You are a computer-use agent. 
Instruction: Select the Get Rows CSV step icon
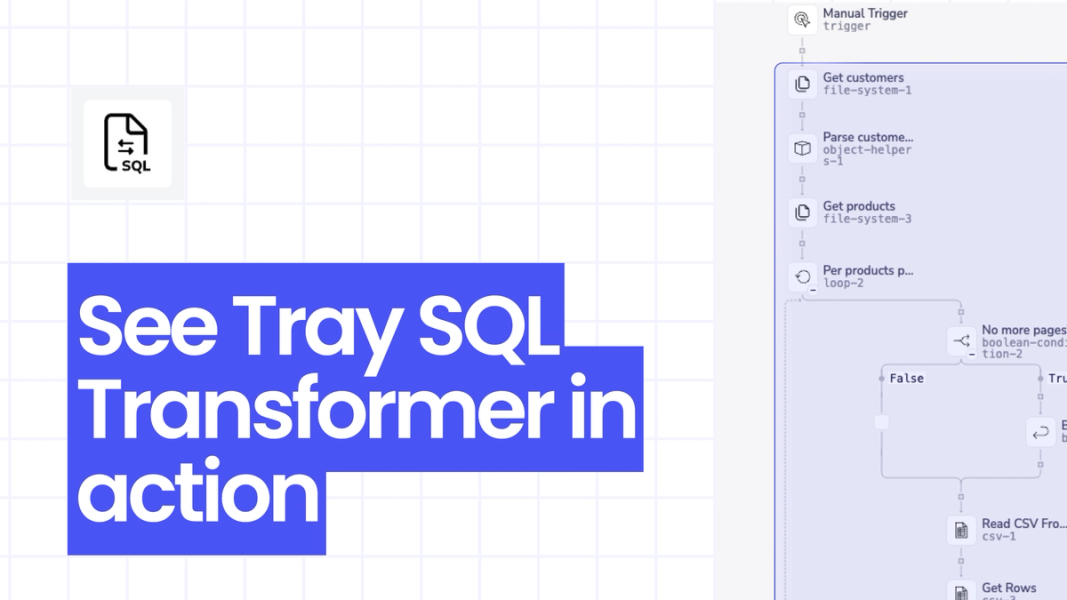click(x=961, y=592)
